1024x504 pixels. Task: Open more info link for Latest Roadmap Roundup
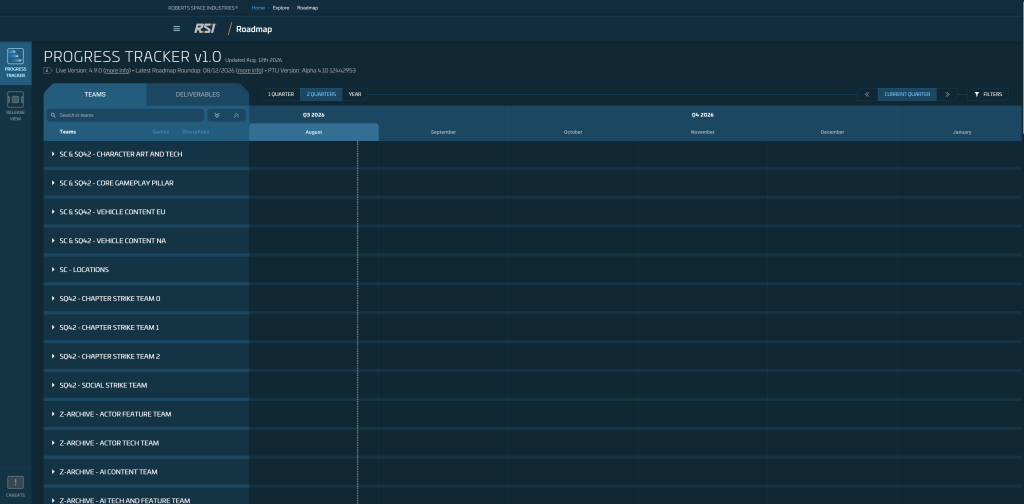click(x=249, y=71)
